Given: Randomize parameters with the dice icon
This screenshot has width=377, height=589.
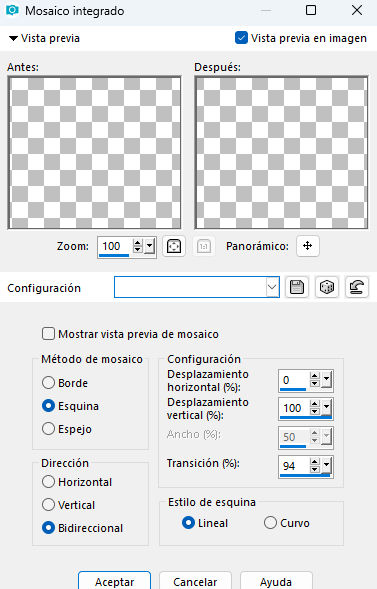Looking at the screenshot, I should 326,288.
